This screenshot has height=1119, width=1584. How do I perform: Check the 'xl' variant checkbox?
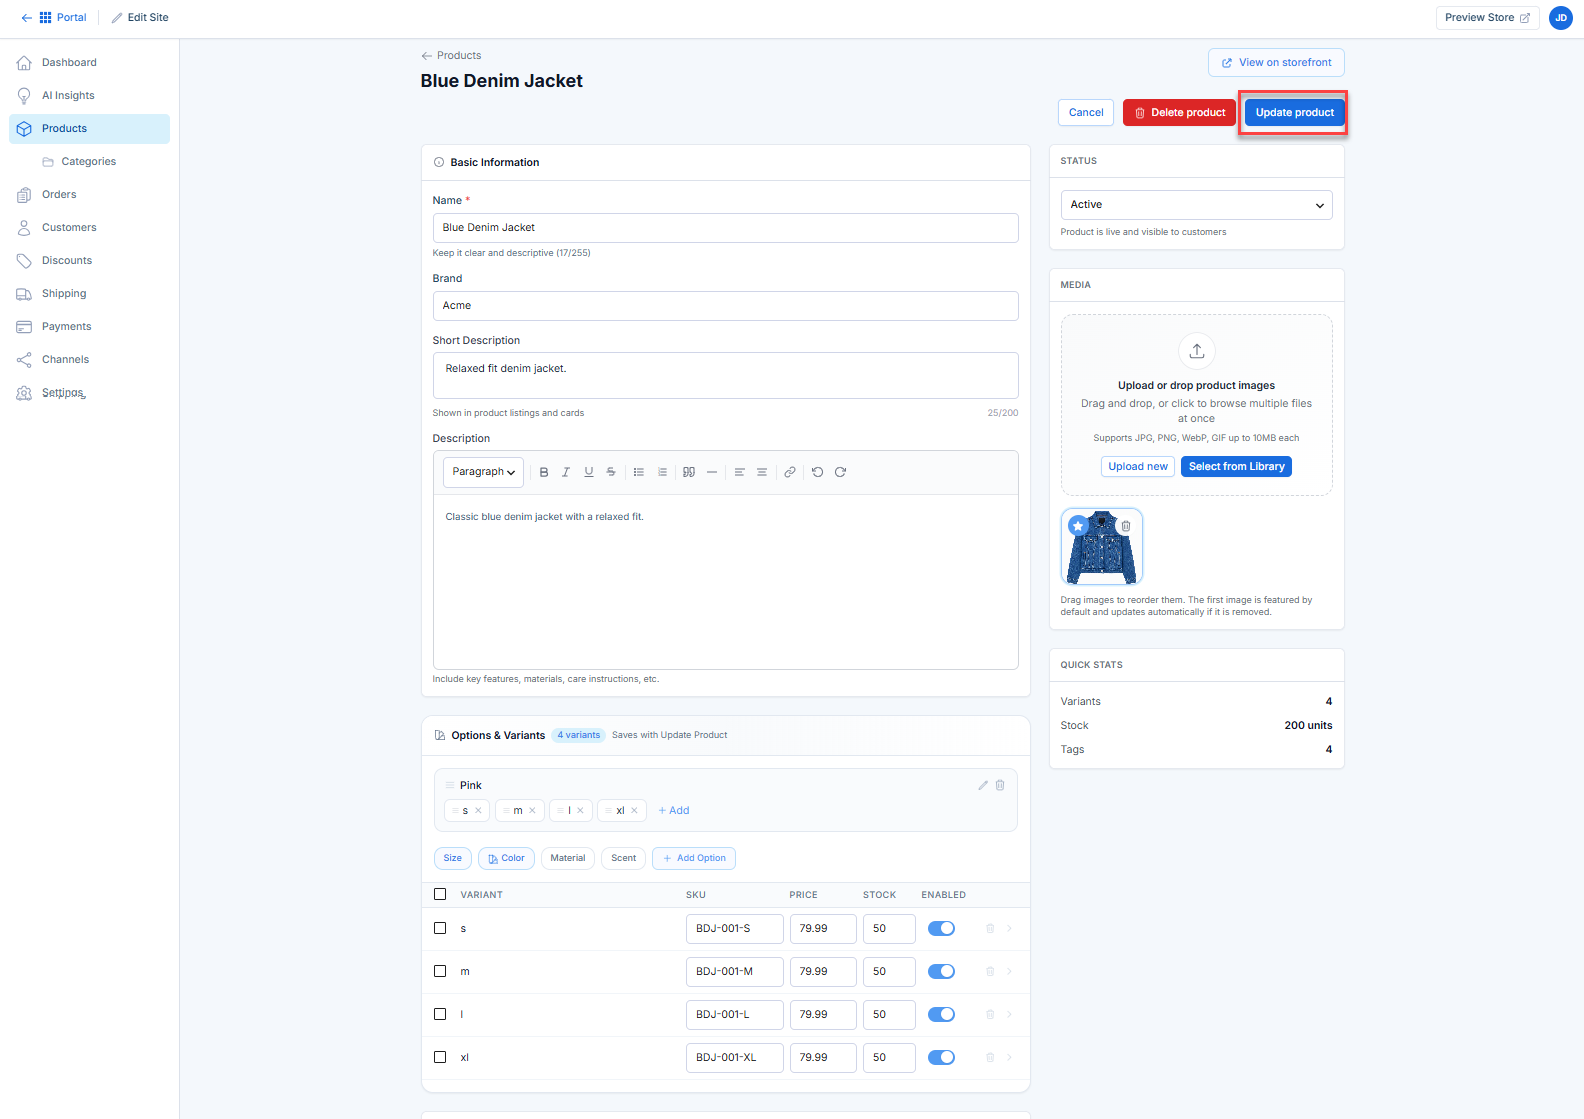[440, 1057]
